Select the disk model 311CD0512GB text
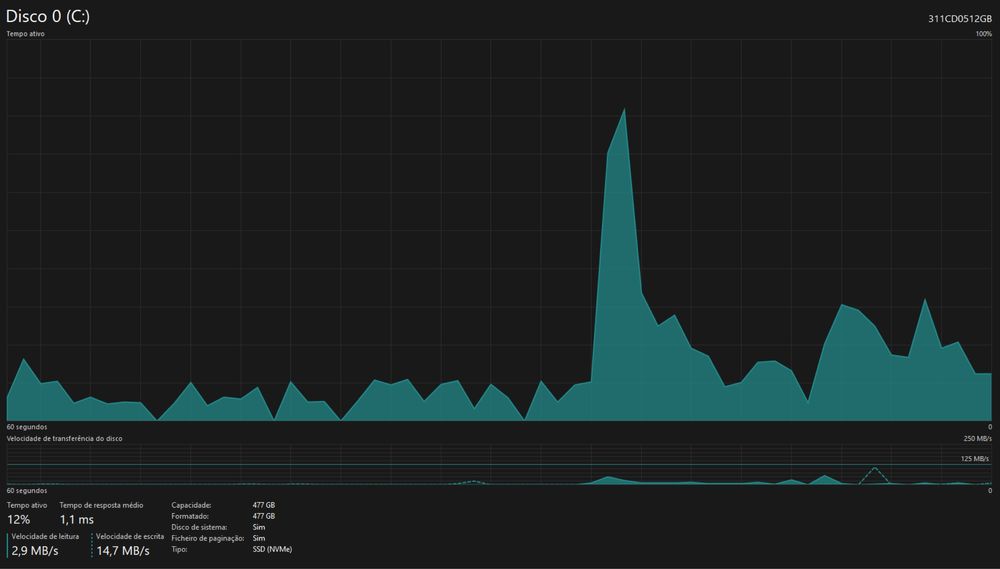1000x569 pixels. tap(960, 19)
